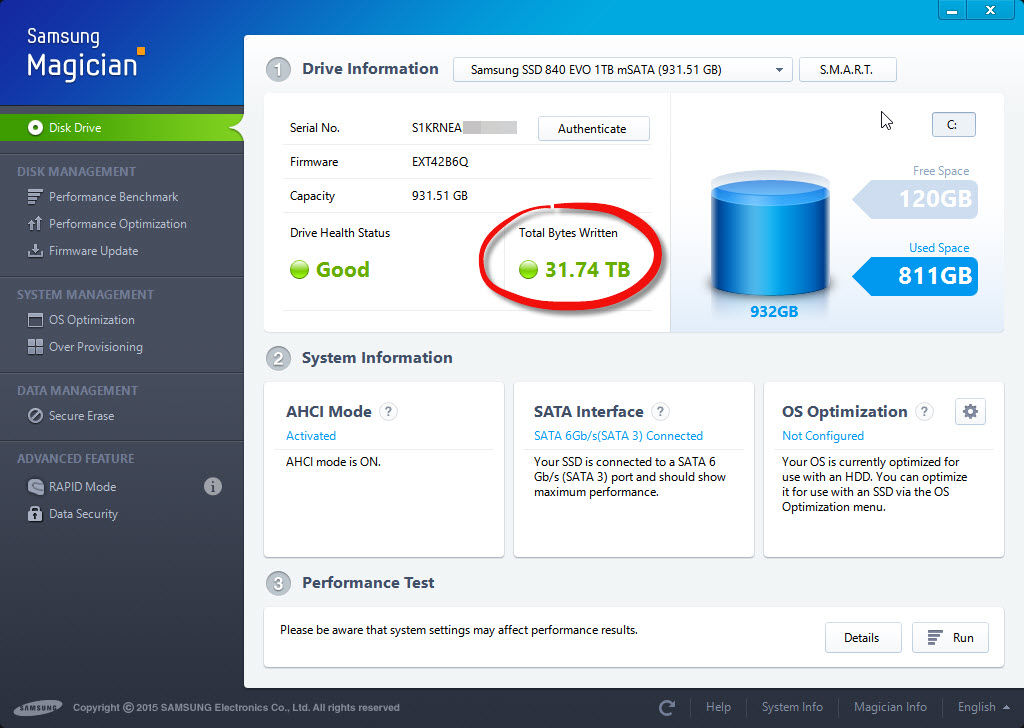Click the Not Configured status text
Viewport: 1024px width, 728px height.
pos(823,435)
